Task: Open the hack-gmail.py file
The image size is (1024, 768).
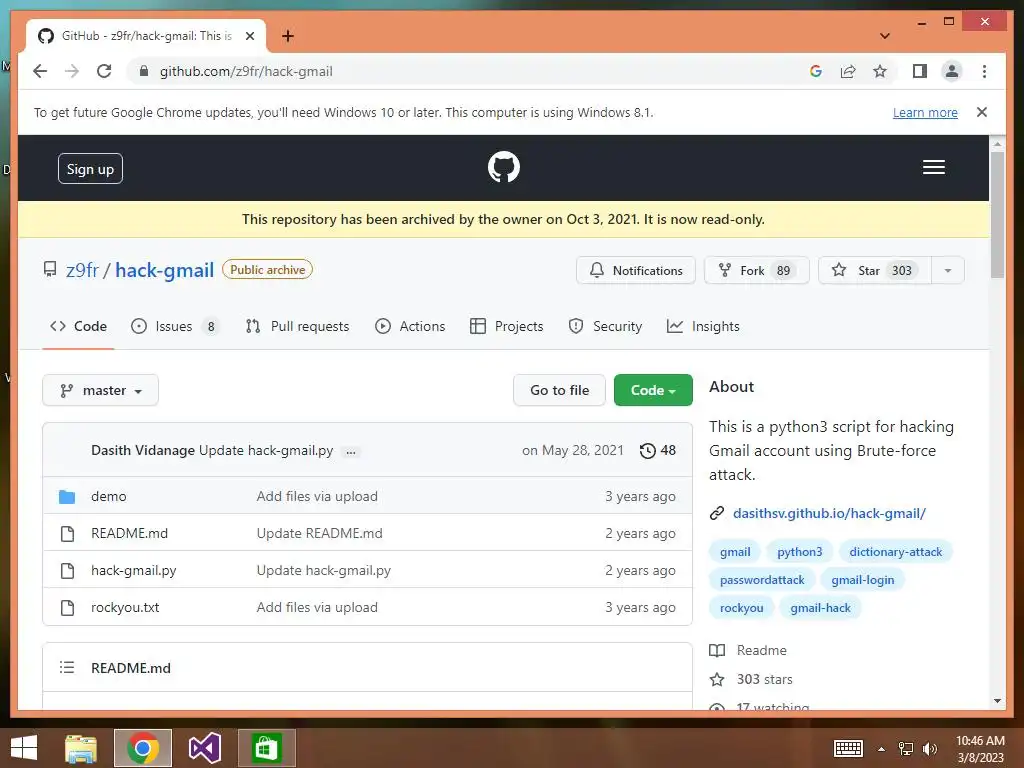Action: point(134,570)
